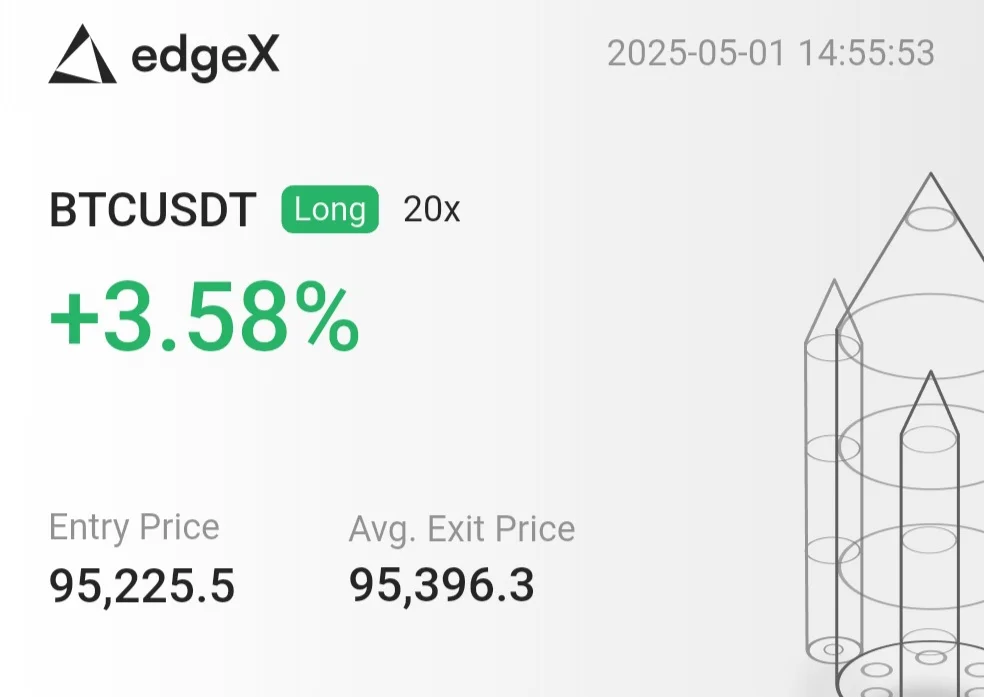
Task: Click the 20x leverage indicator
Action: (431, 210)
